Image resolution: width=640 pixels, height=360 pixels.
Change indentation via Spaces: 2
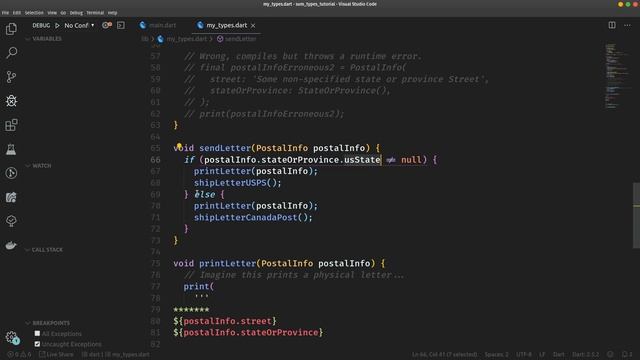coord(497,354)
